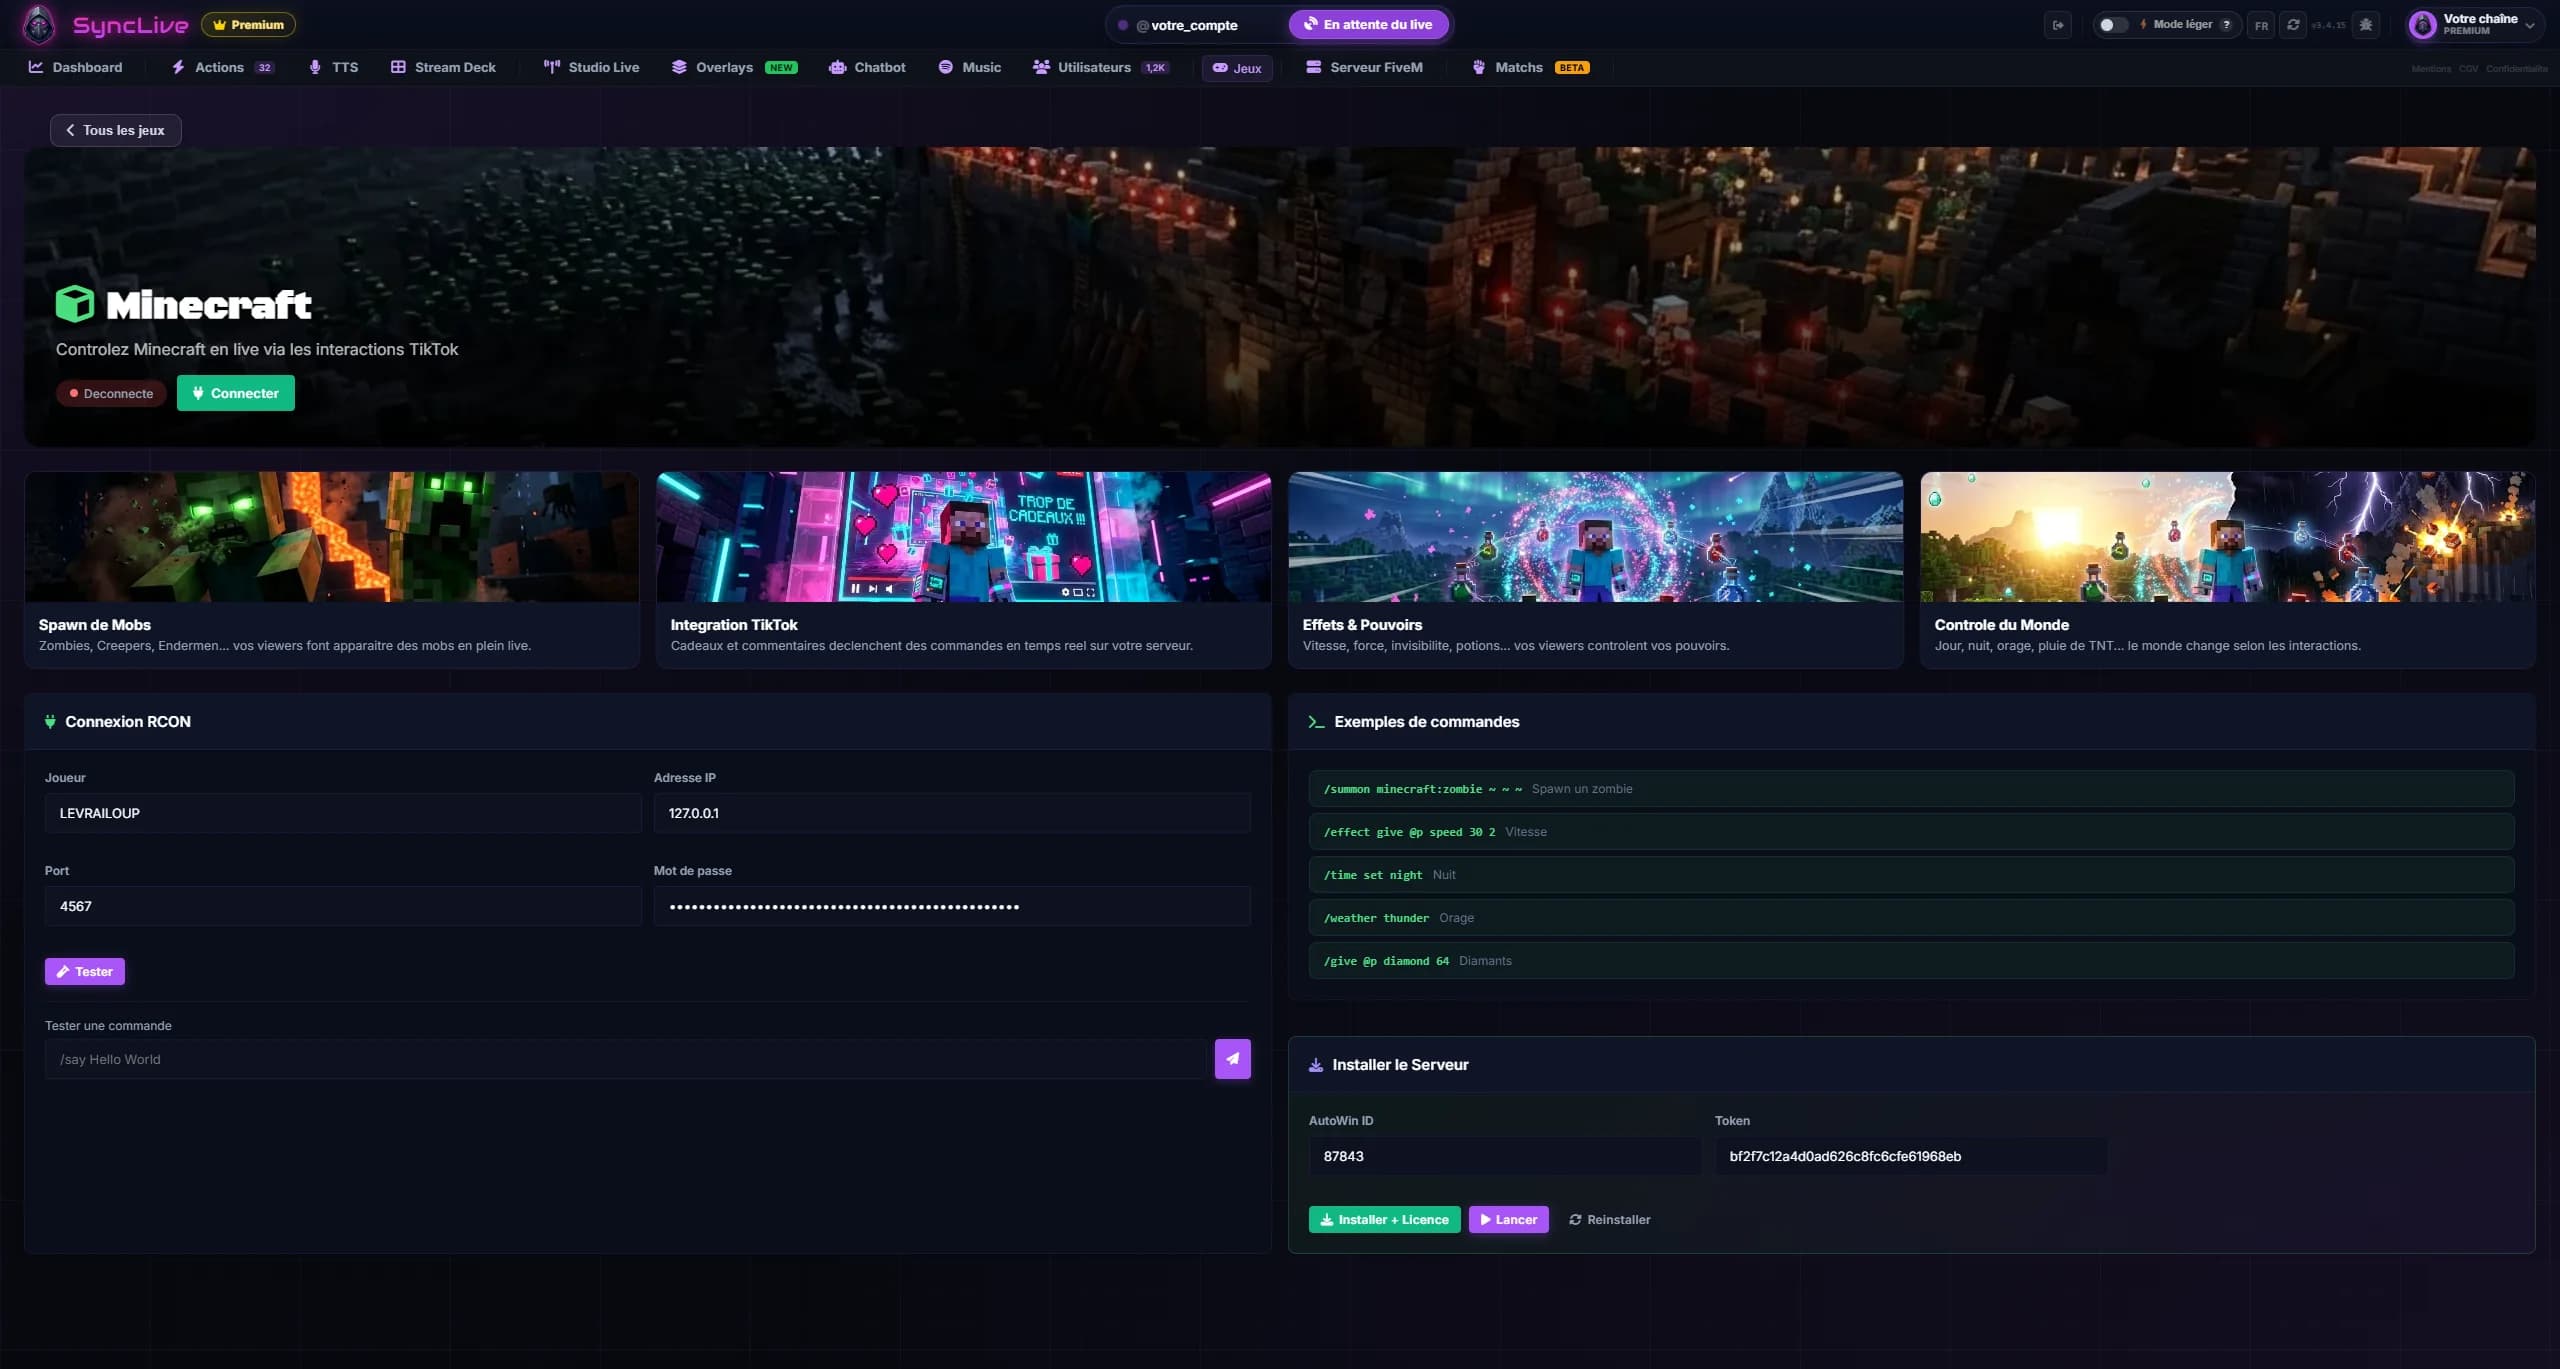This screenshot has height=1369, width=2560.
Task: Click the green Connecter button
Action: [236, 393]
